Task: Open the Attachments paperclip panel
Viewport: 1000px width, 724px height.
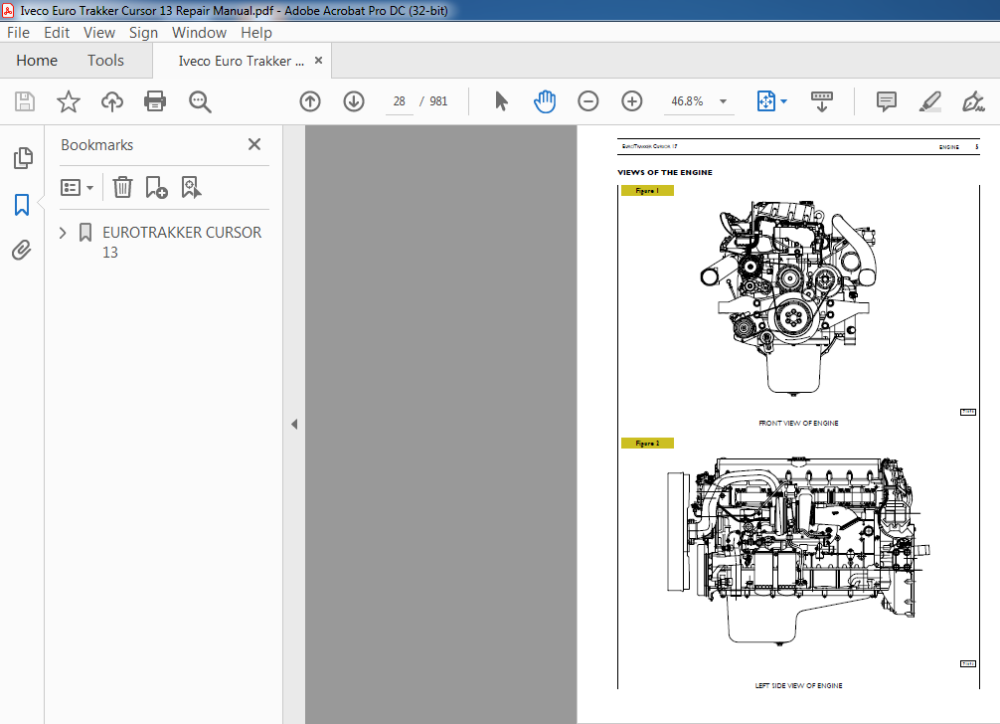Action: (x=22, y=250)
